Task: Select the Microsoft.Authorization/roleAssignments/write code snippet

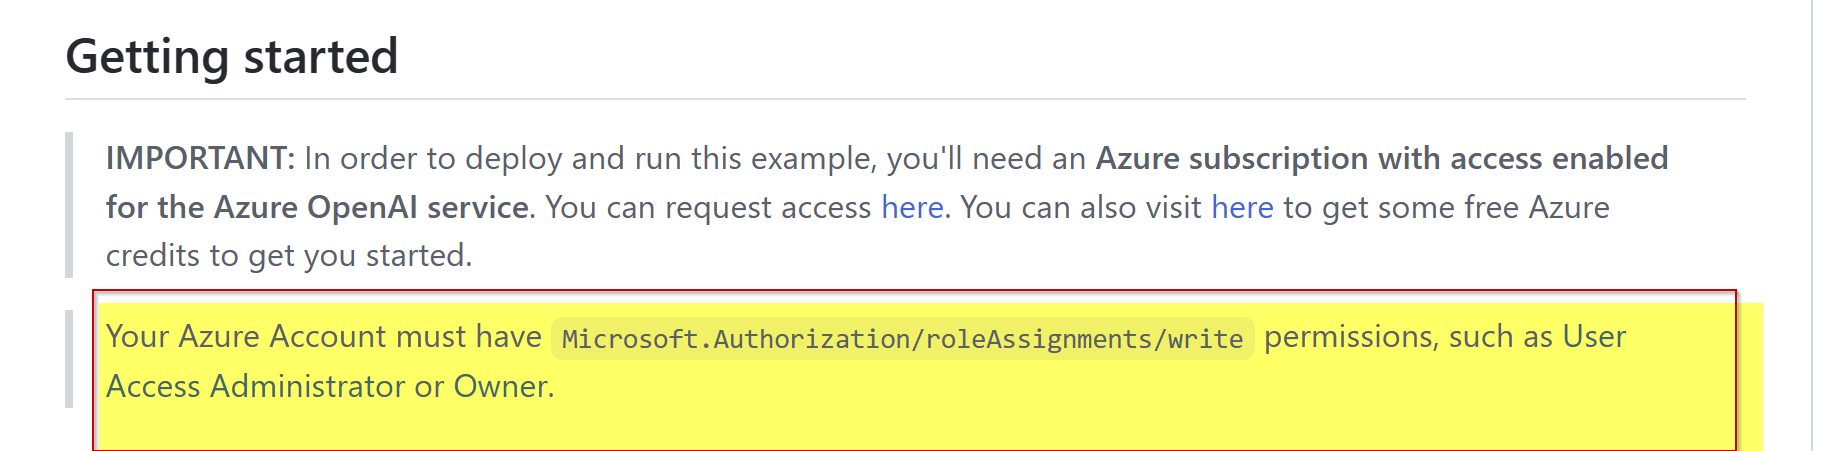Action: [x=902, y=339]
